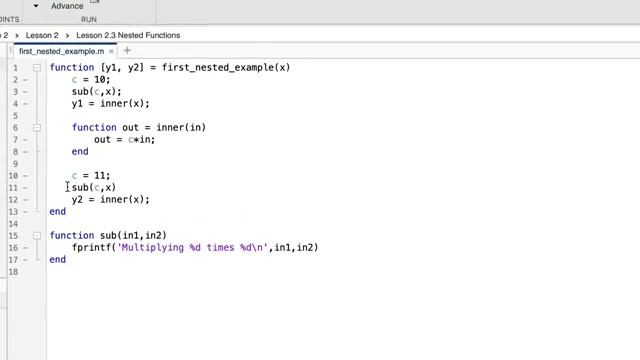Click the 'end' keyword on line 17
This screenshot has height=360, width=640.
58,260
